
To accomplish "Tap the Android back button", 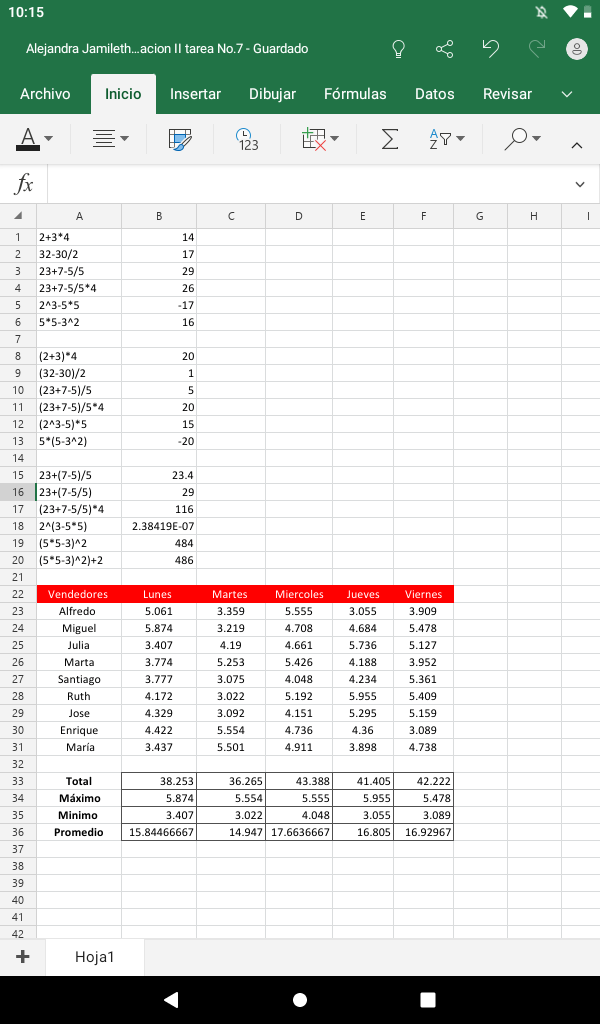I will point(171,999).
